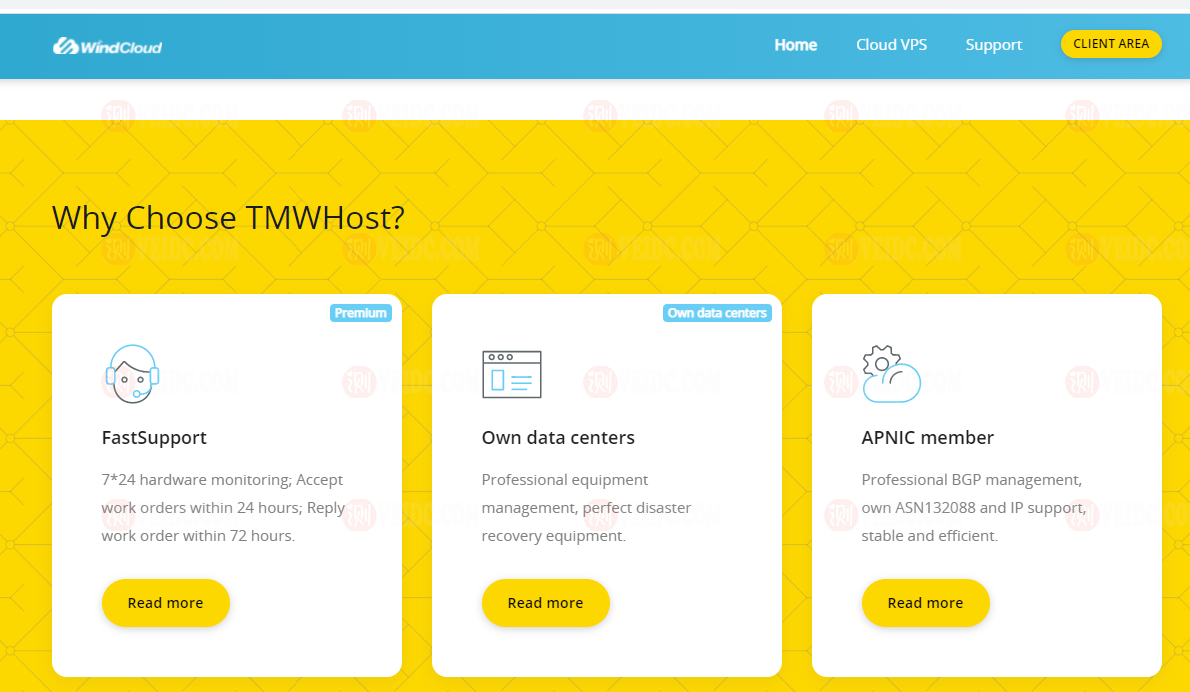Select the FastSupport card title

pos(154,438)
